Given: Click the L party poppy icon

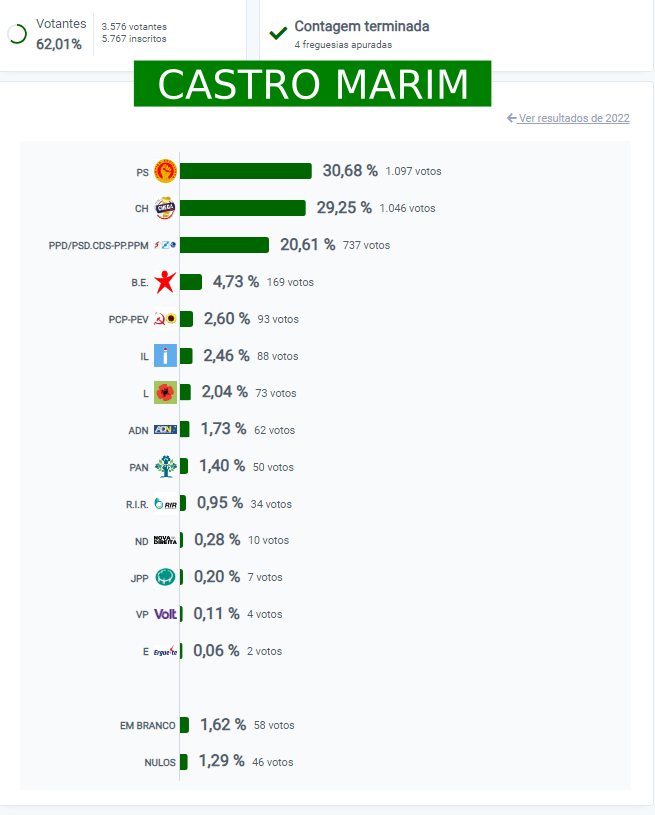Looking at the screenshot, I should click(x=165, y=393).
